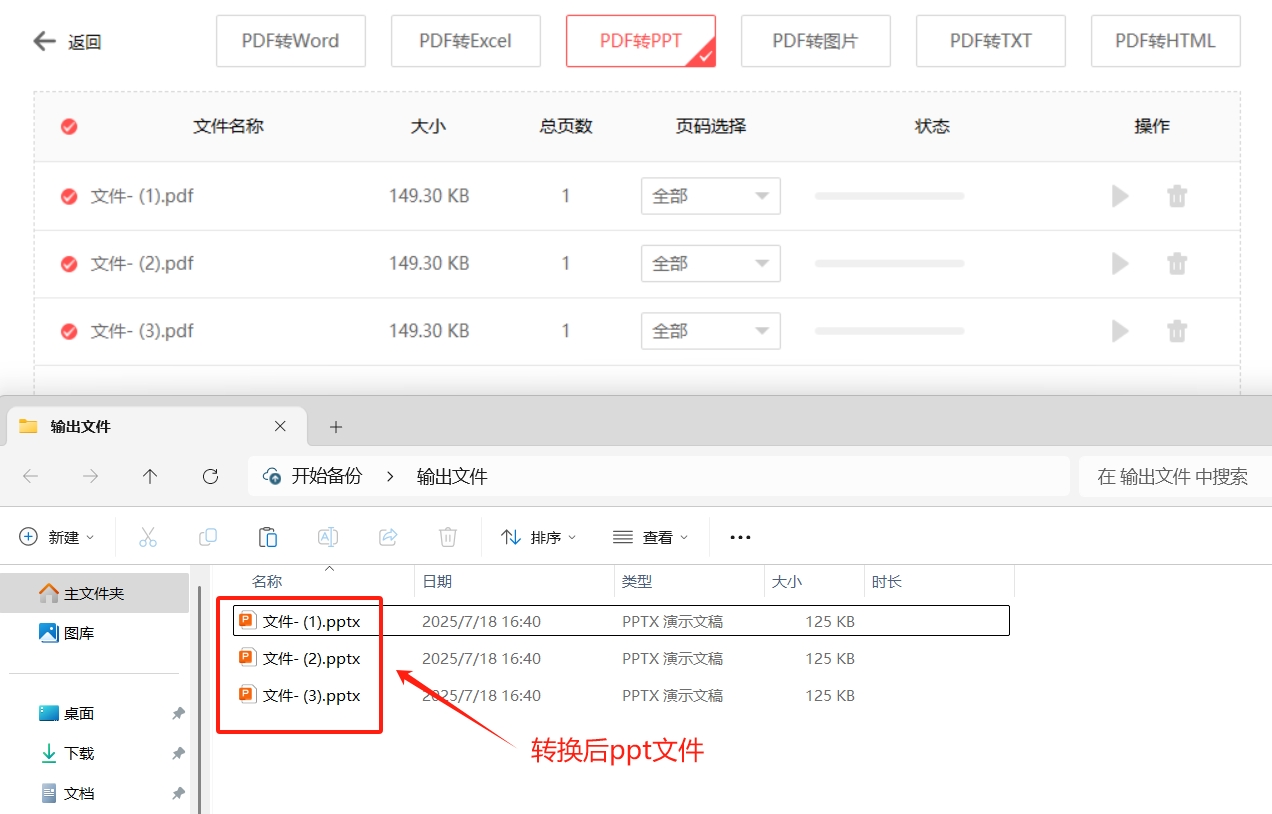Uncheck the selection circle for 文件- (1).pdf
Viewport: 1272px width, 814px height.
(x=68, y=196)
